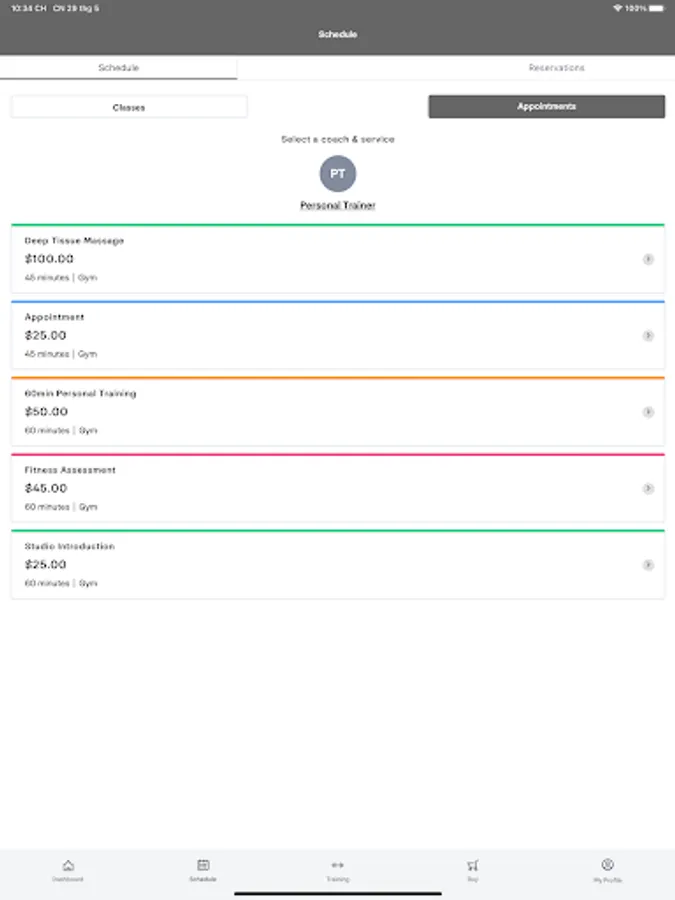Open the Dashboard home icon
The image size is (675, 900).
[x=67, y=866]
